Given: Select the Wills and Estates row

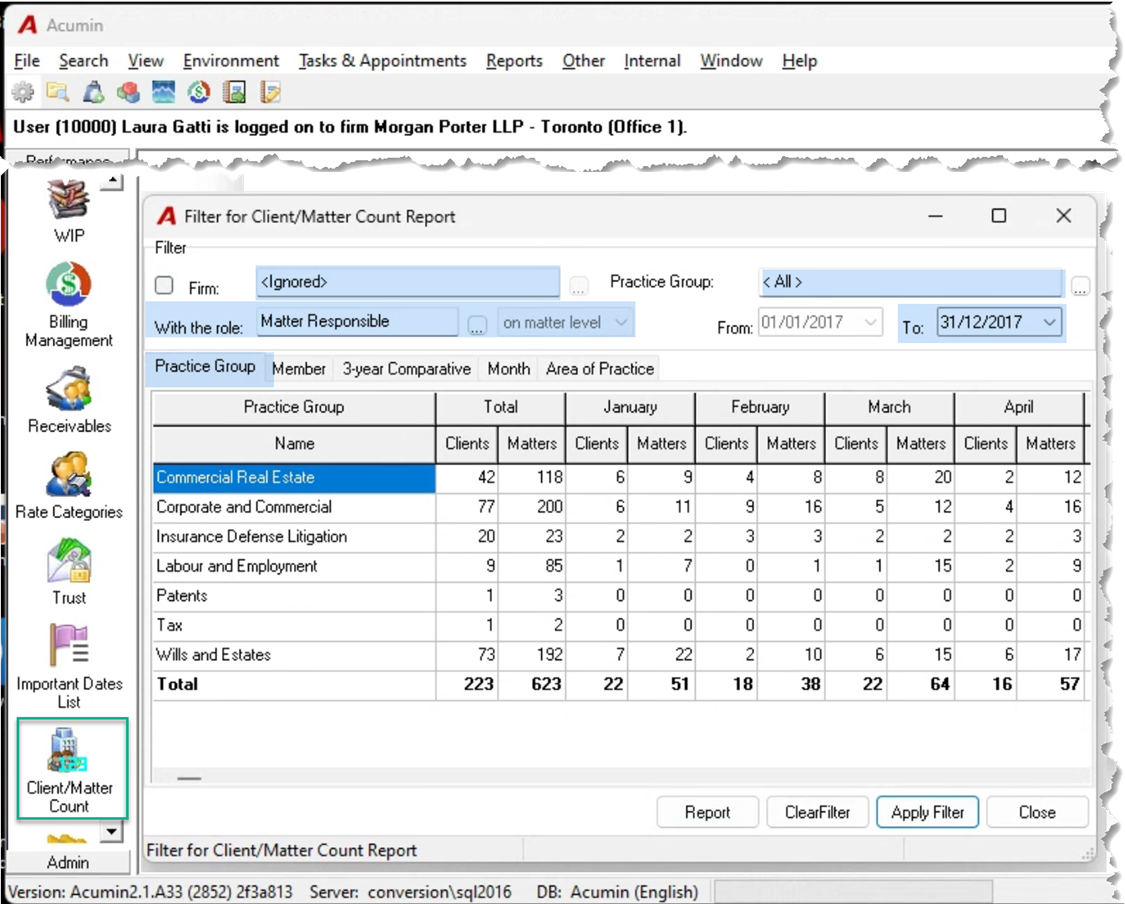Looking at the screenshot, I should point(620,654).
